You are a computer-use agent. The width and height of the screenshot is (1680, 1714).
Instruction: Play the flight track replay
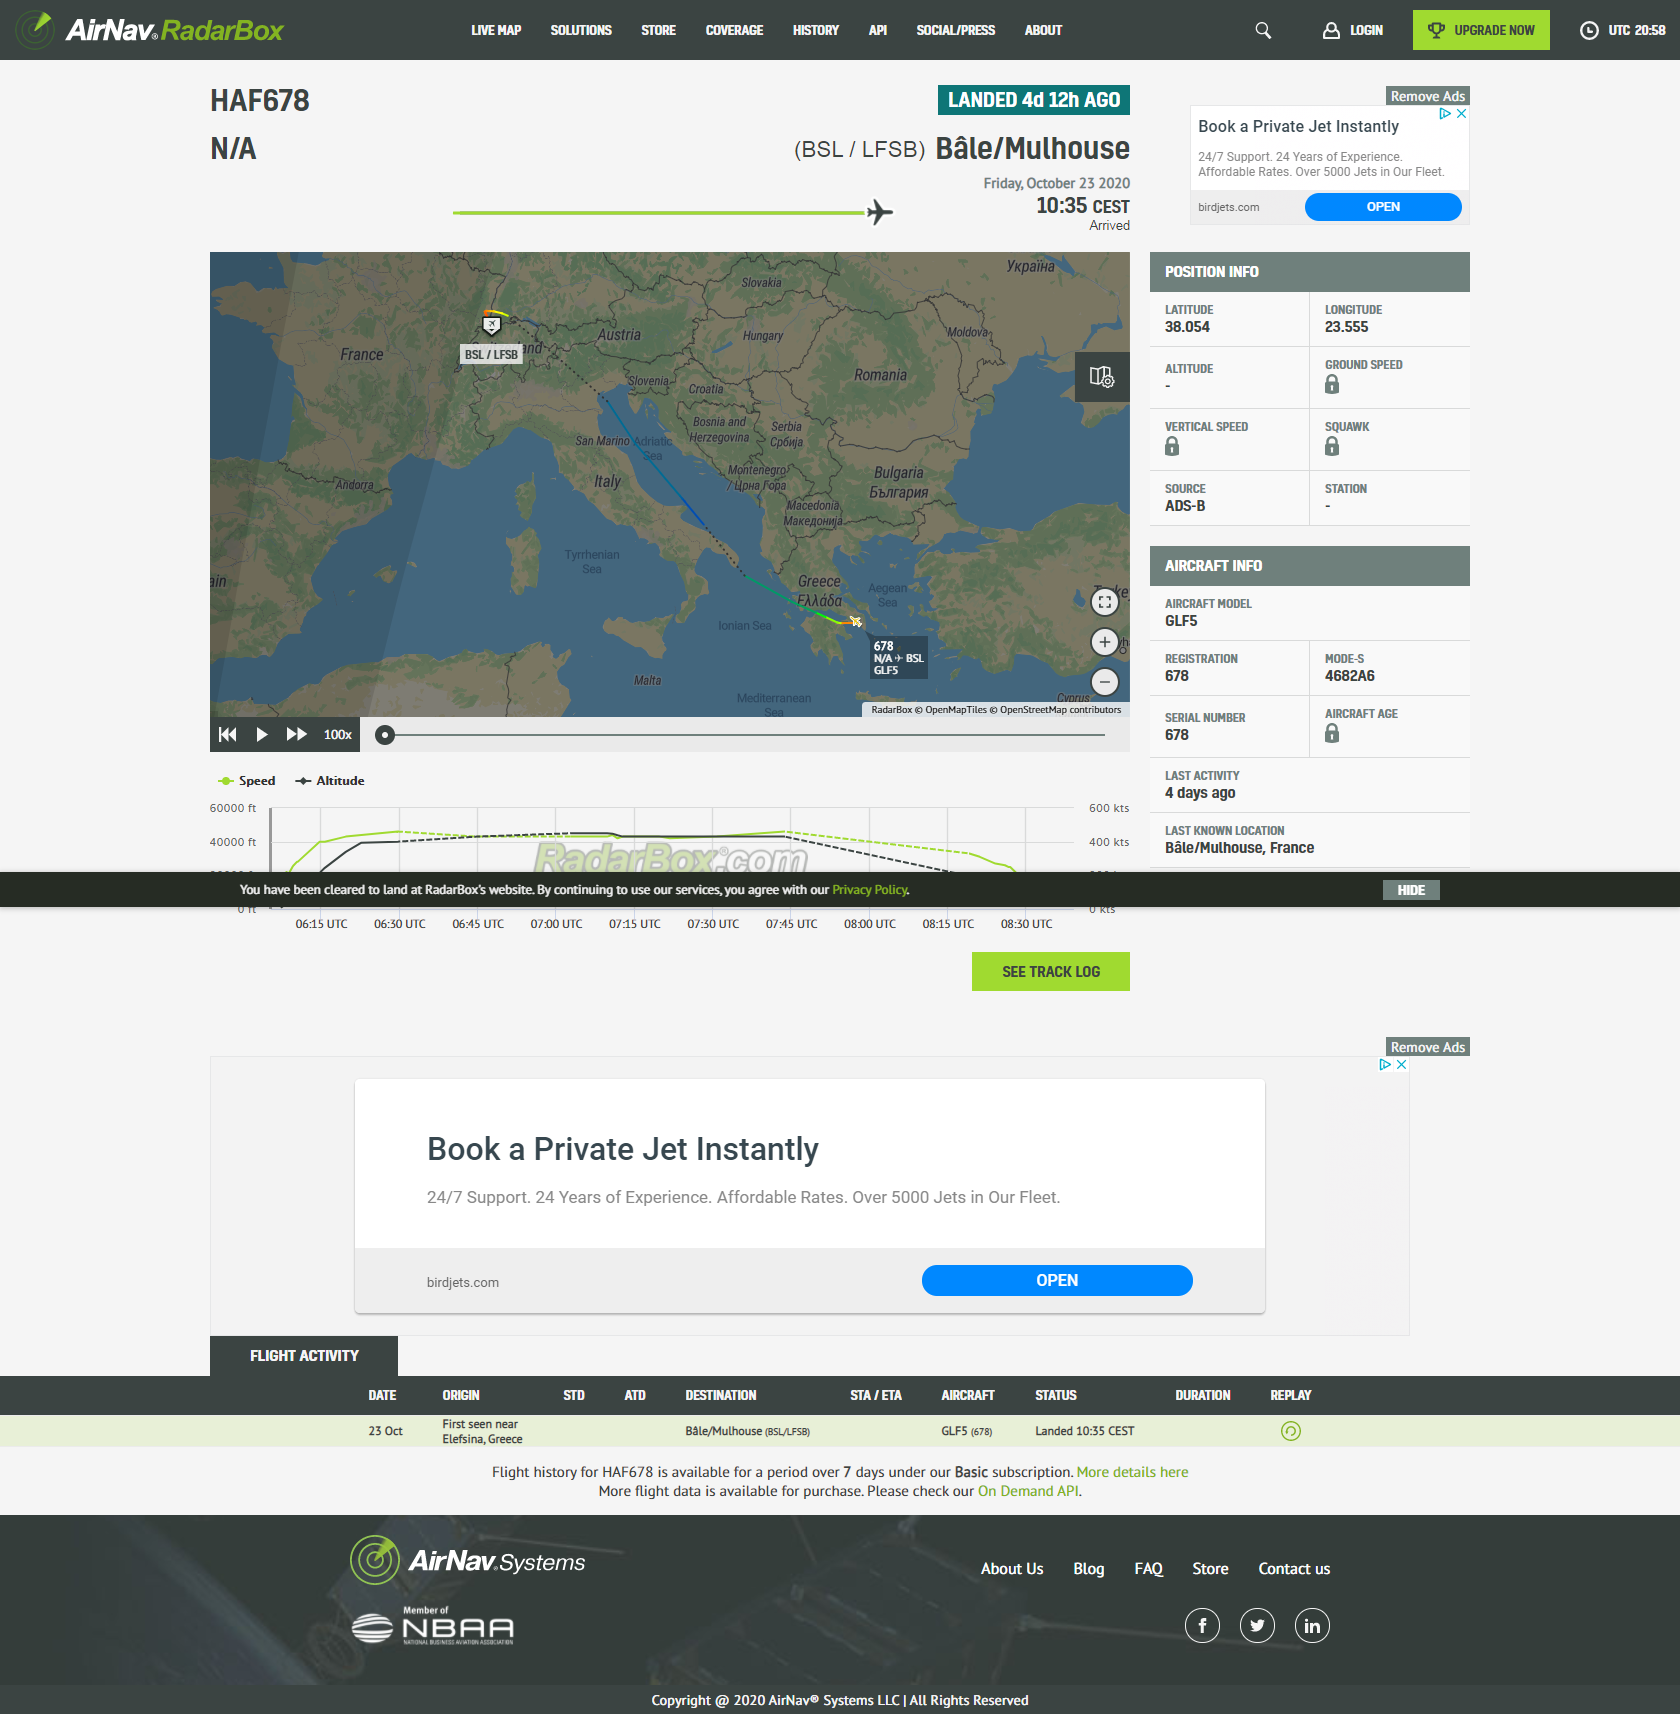(x=262, y=734)
